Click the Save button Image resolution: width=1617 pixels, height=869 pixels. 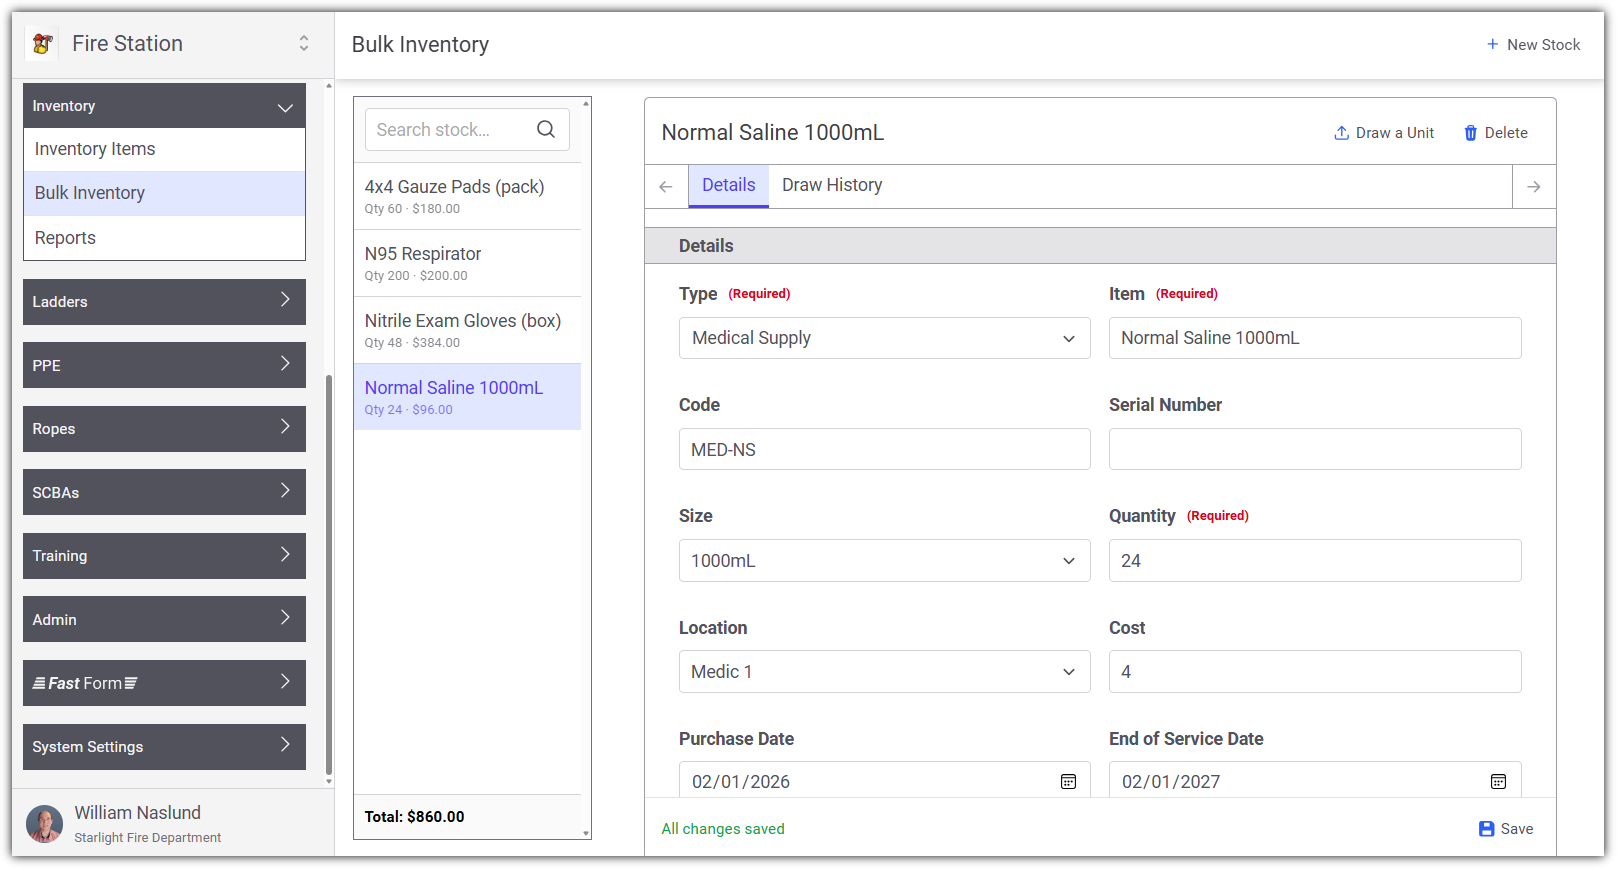pyautogui.click(x=1506, y=829)
